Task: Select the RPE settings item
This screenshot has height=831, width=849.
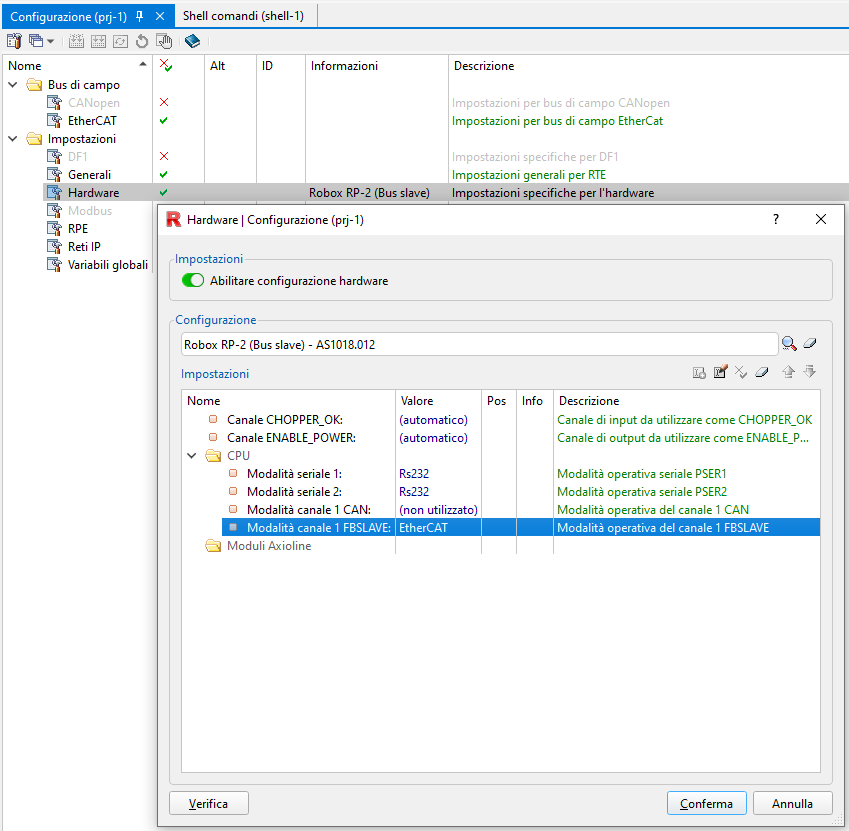Action: [78, 228]
